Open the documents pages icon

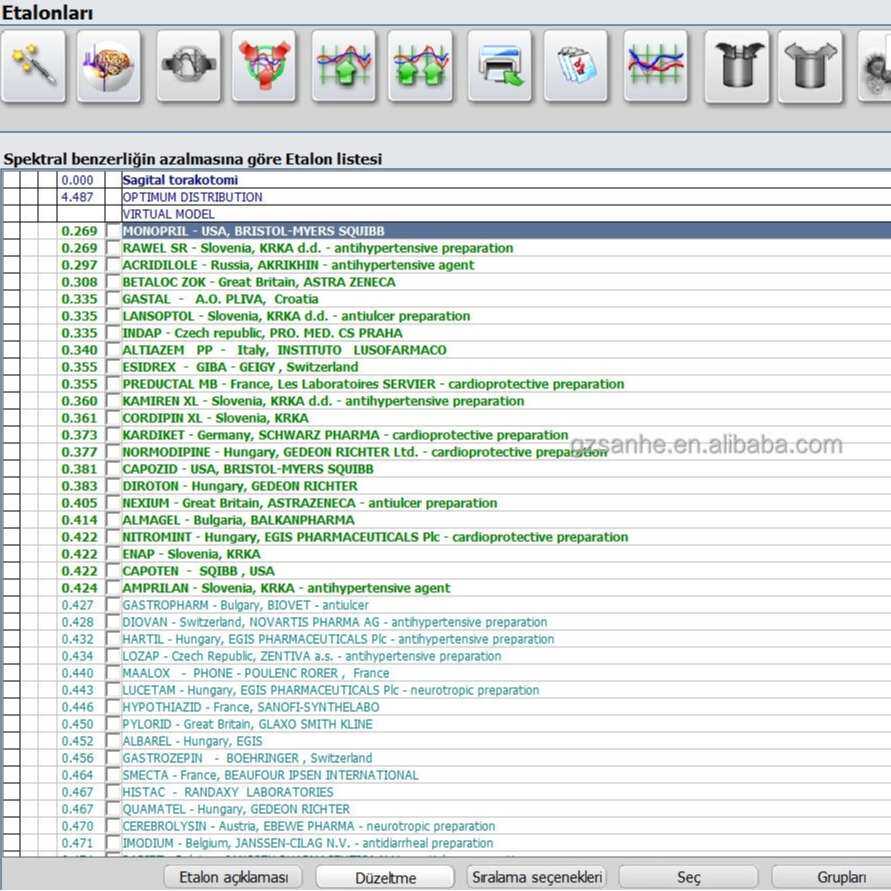[x=576, y=66]
